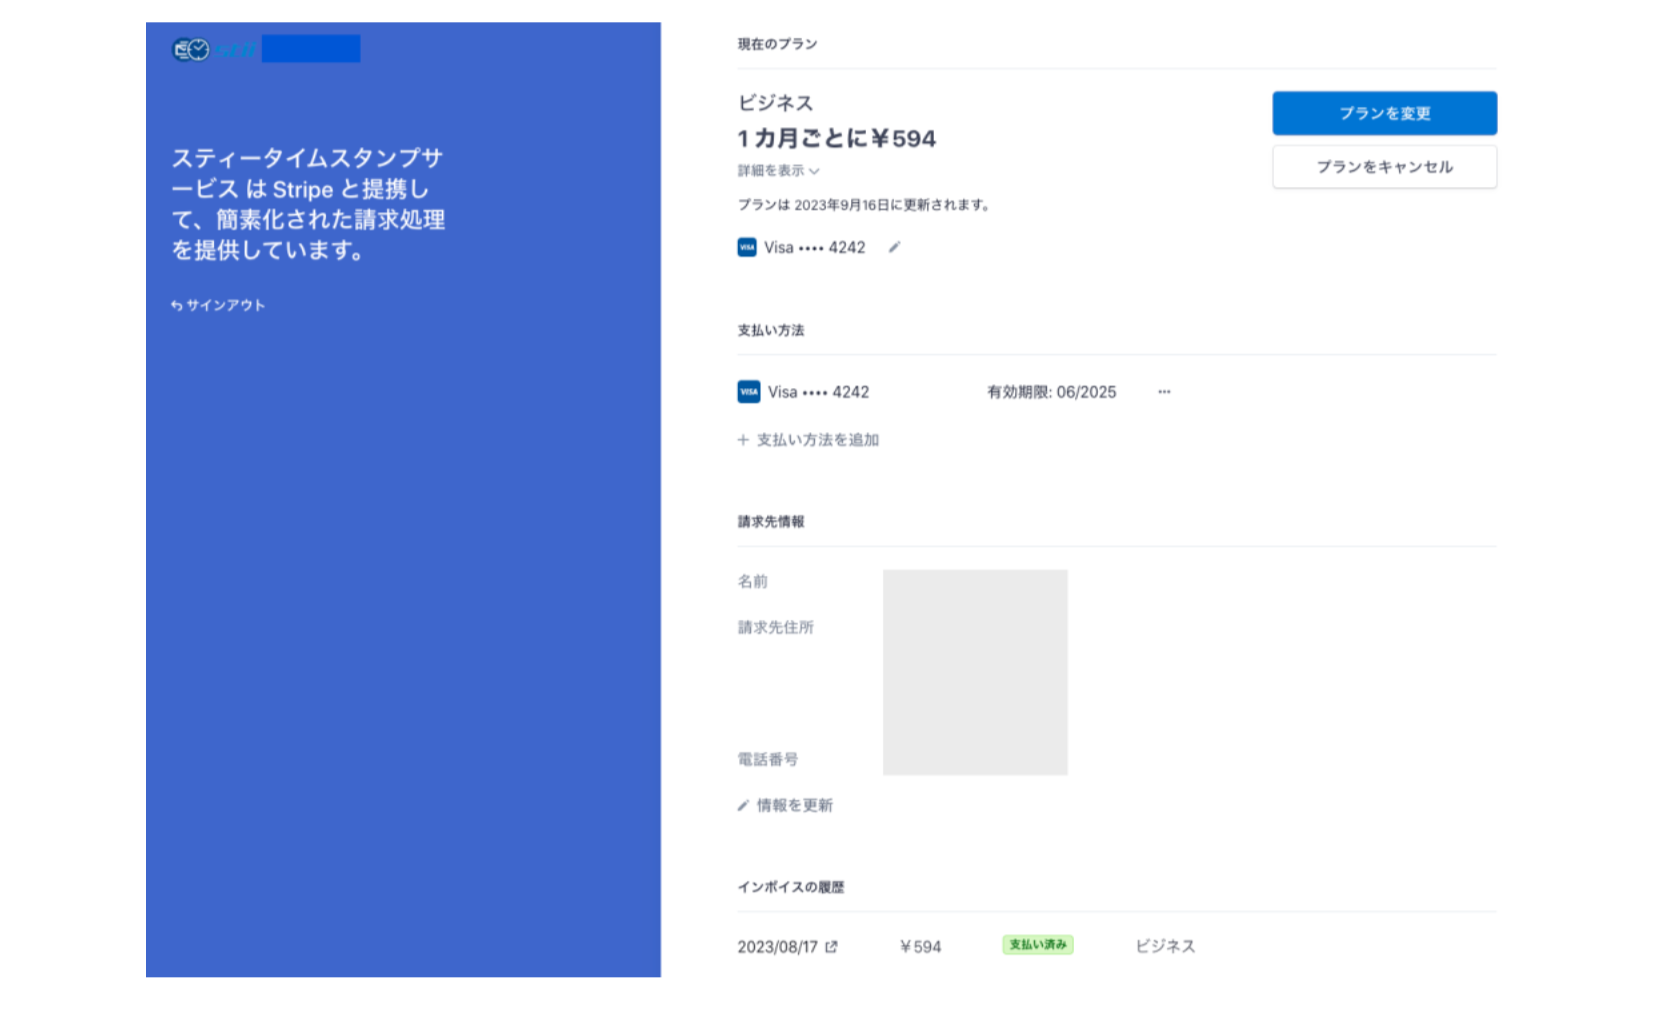The width and height of the screenshot is (1658, 1033).
Task: Select the ¥594 amount in invoice history
Action: (920, 947)
